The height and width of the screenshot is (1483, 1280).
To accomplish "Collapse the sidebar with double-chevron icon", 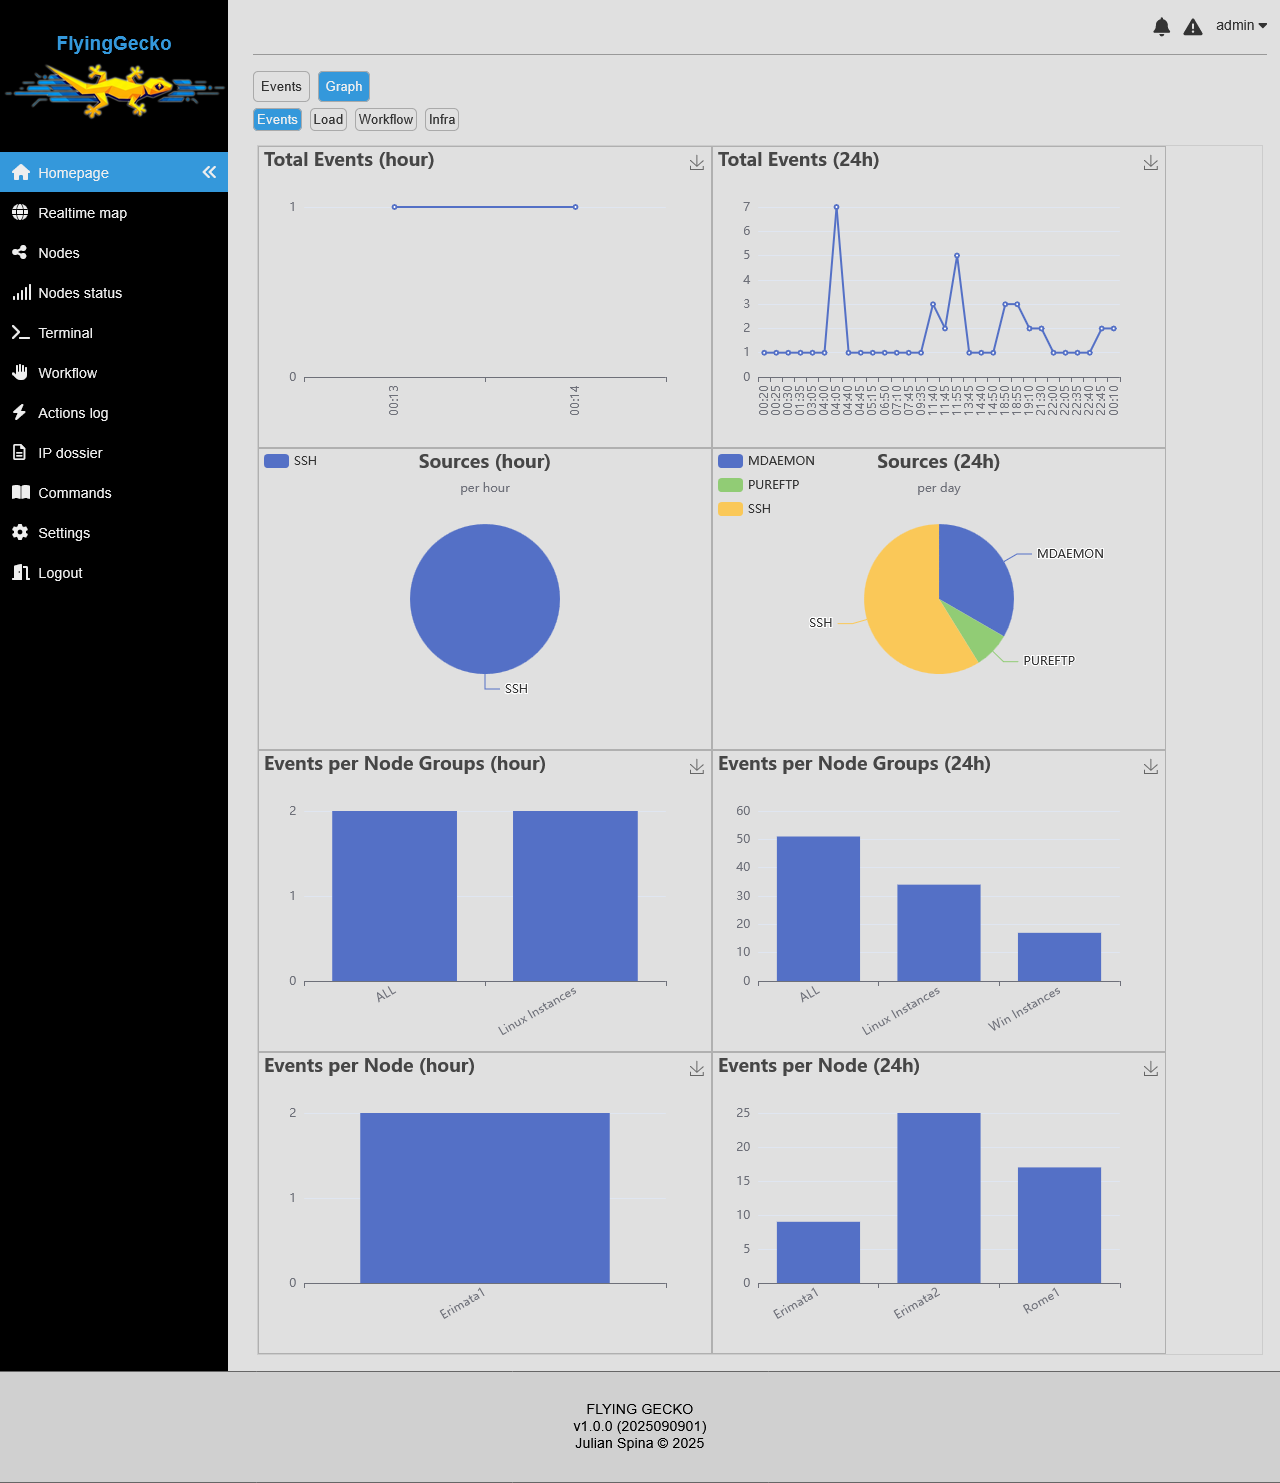I will pos(209,172).
